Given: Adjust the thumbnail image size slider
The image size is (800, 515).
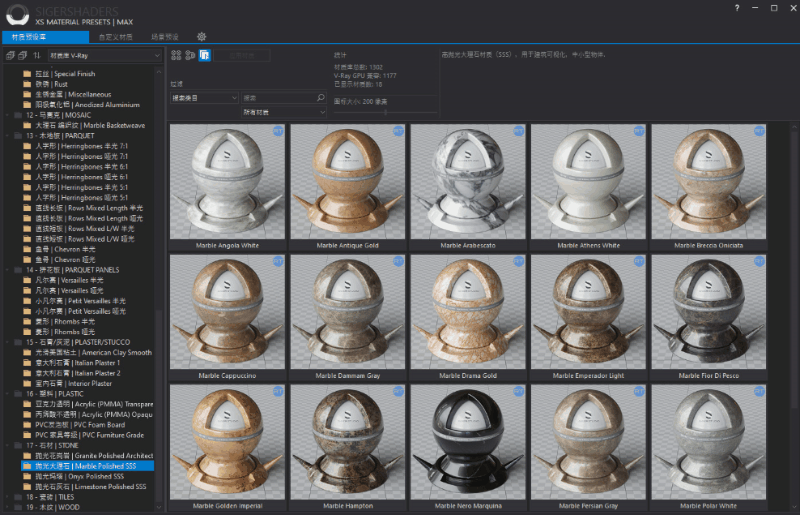Looking at the screenshot, I should pos(385,112).
